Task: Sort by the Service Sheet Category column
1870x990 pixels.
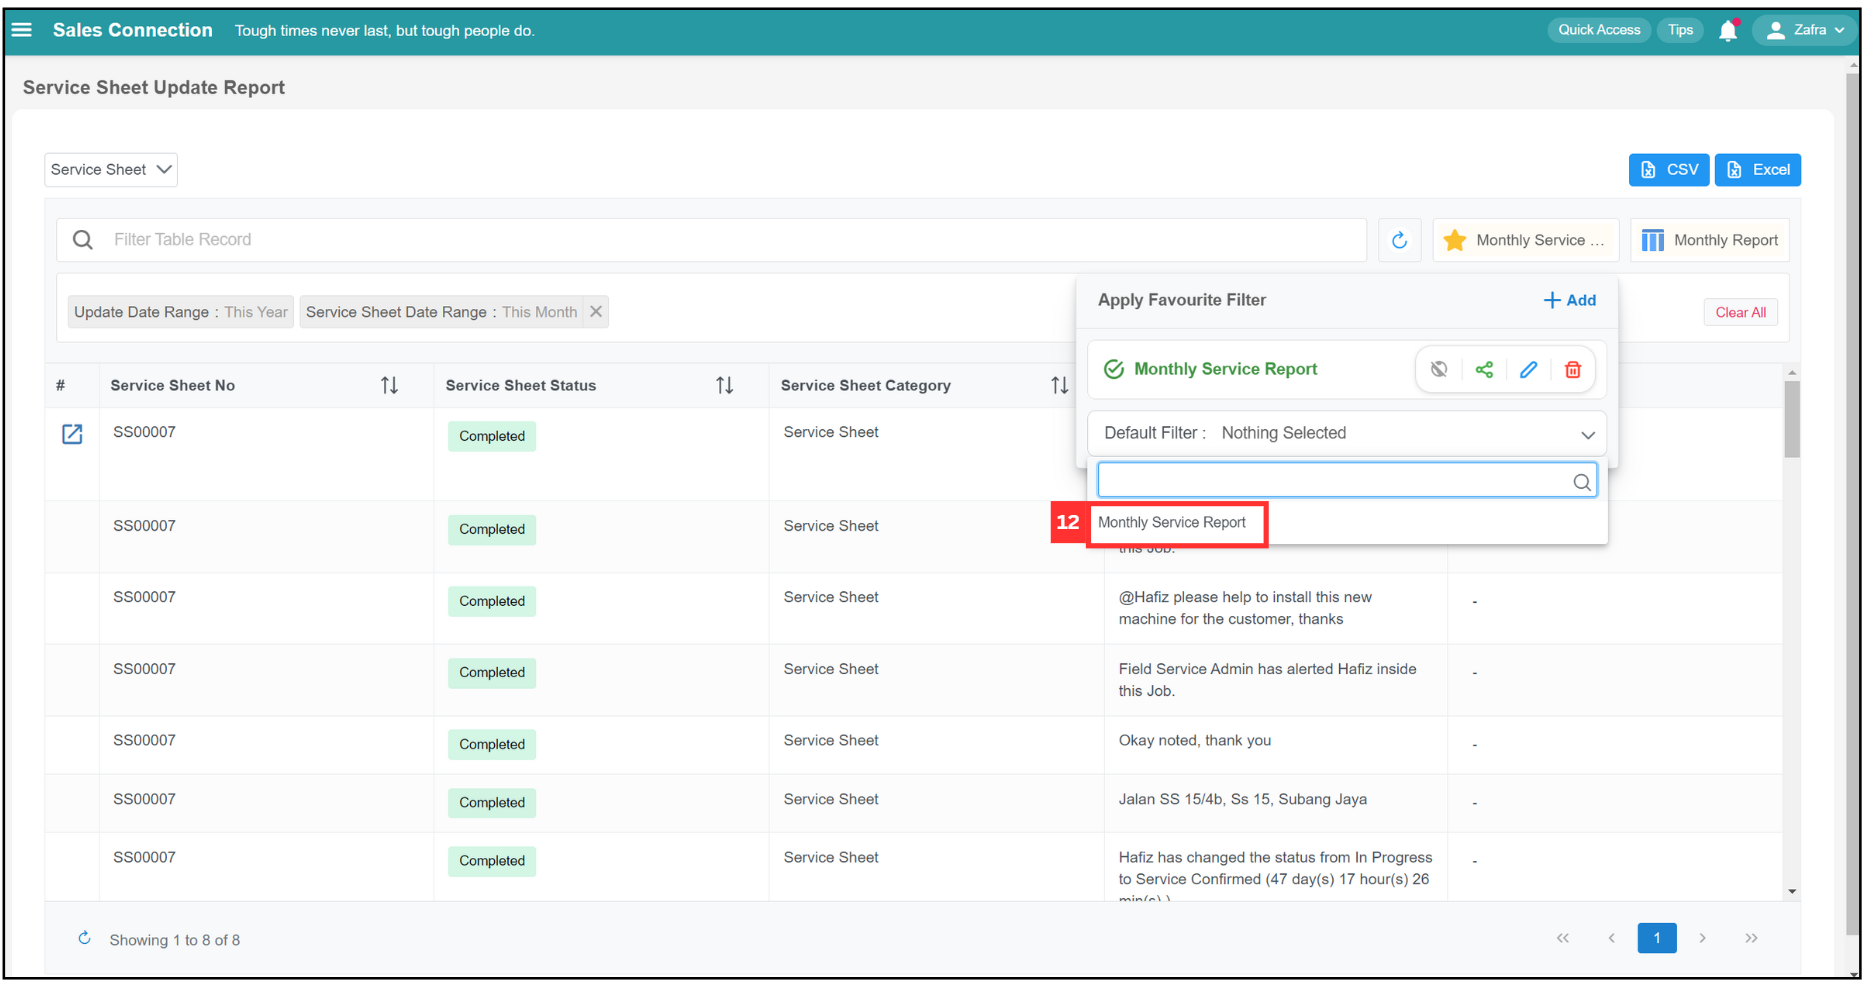Action: (x=1059, y=385)
